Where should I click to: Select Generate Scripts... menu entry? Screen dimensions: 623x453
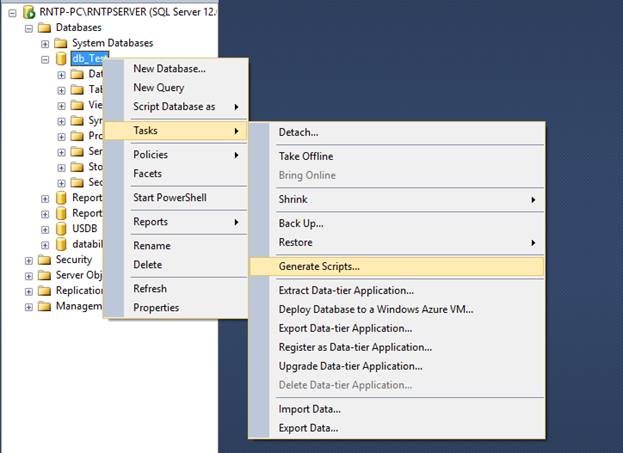[397, 266]
